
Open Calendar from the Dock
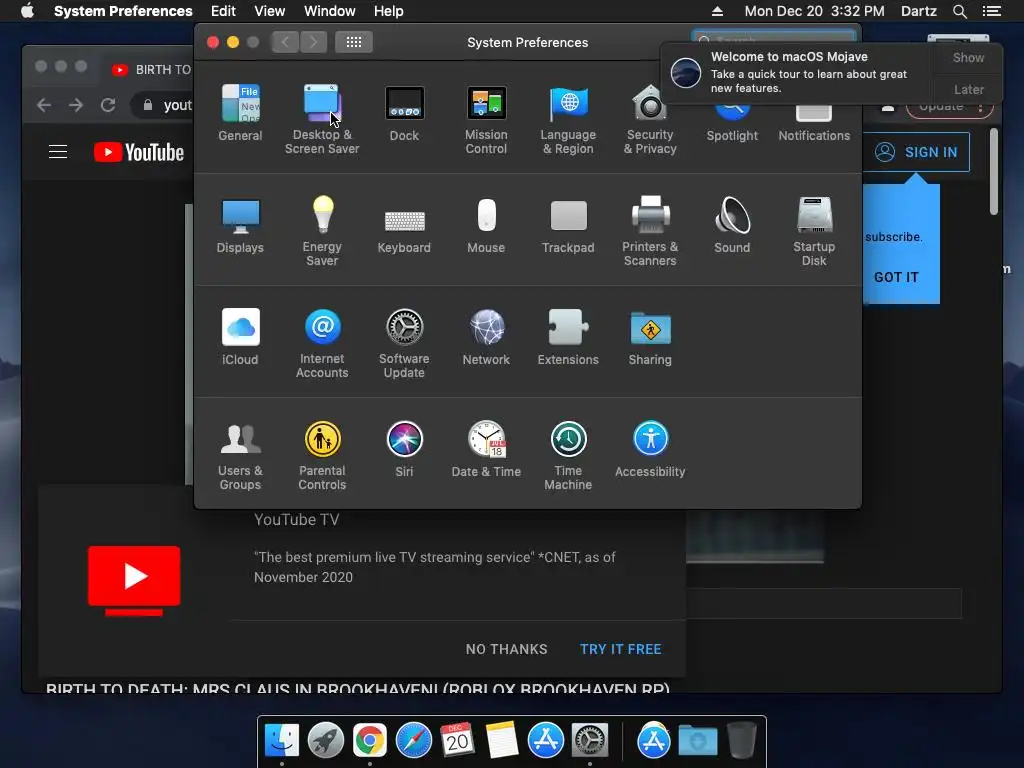click(x=457, y=741)
